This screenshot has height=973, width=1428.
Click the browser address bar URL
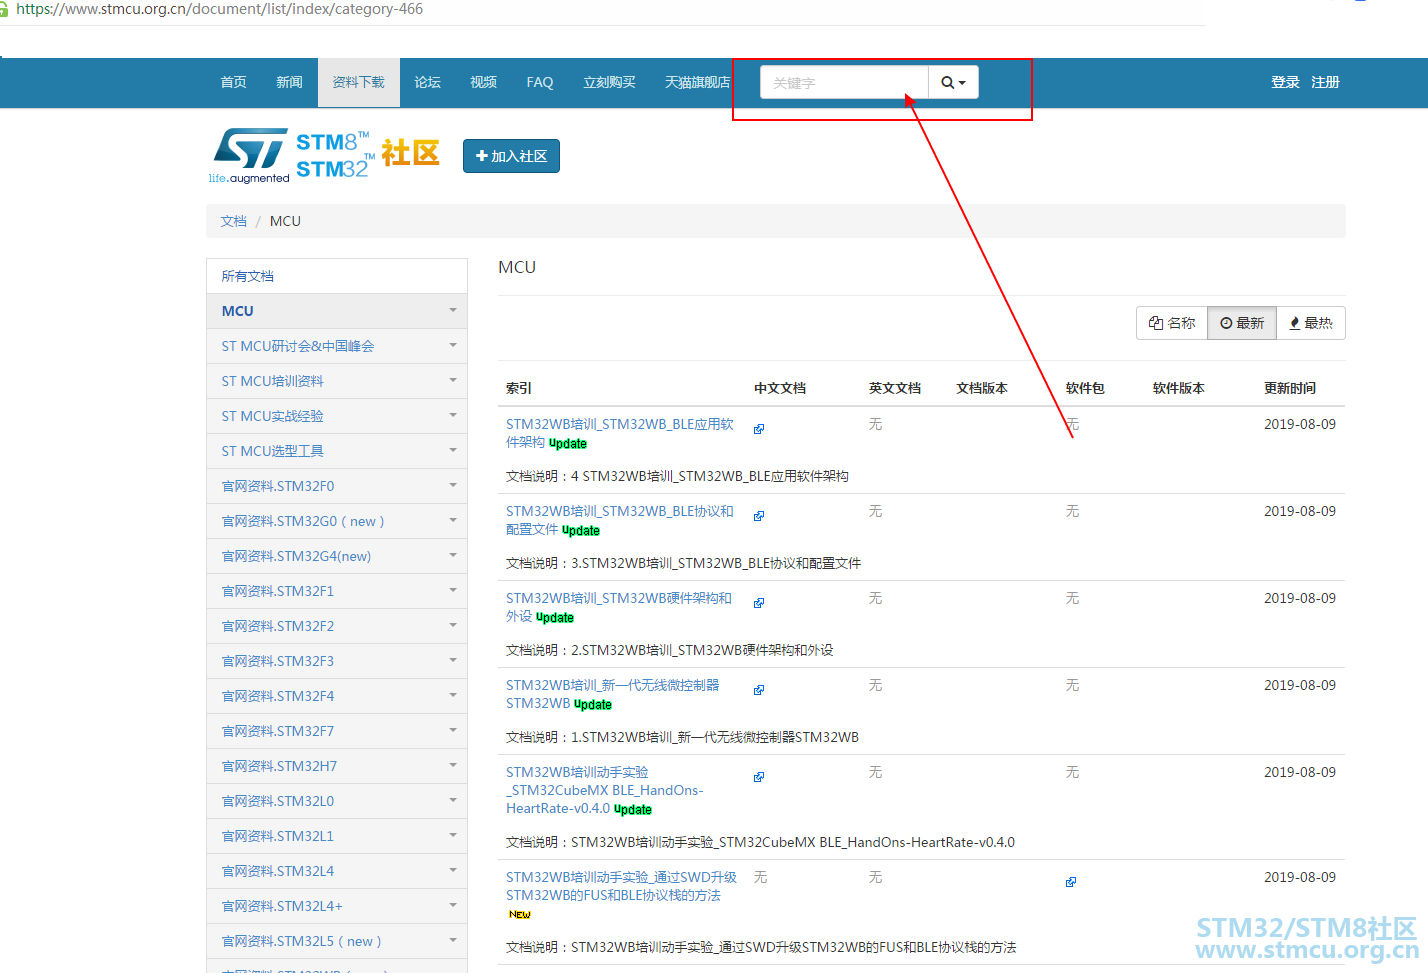(220, 9)
